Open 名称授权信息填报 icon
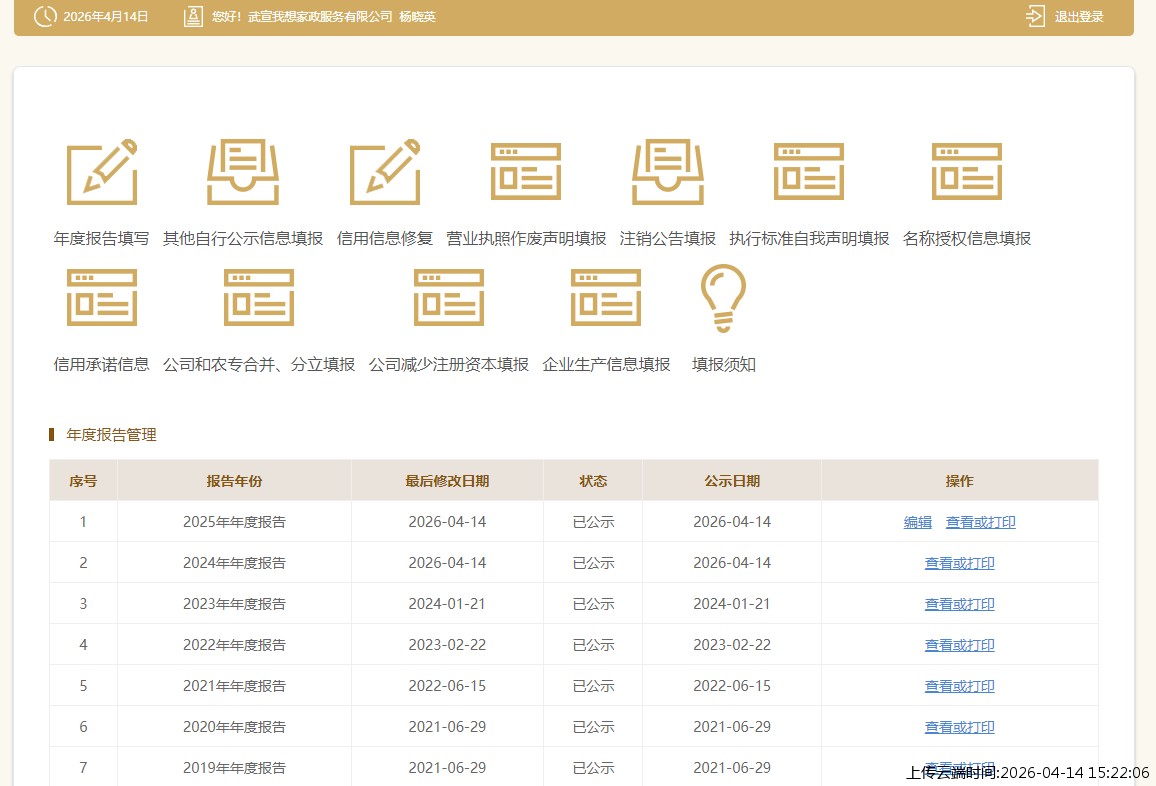1156x786 pixels. pyautogui.click(x=967, y=173)
